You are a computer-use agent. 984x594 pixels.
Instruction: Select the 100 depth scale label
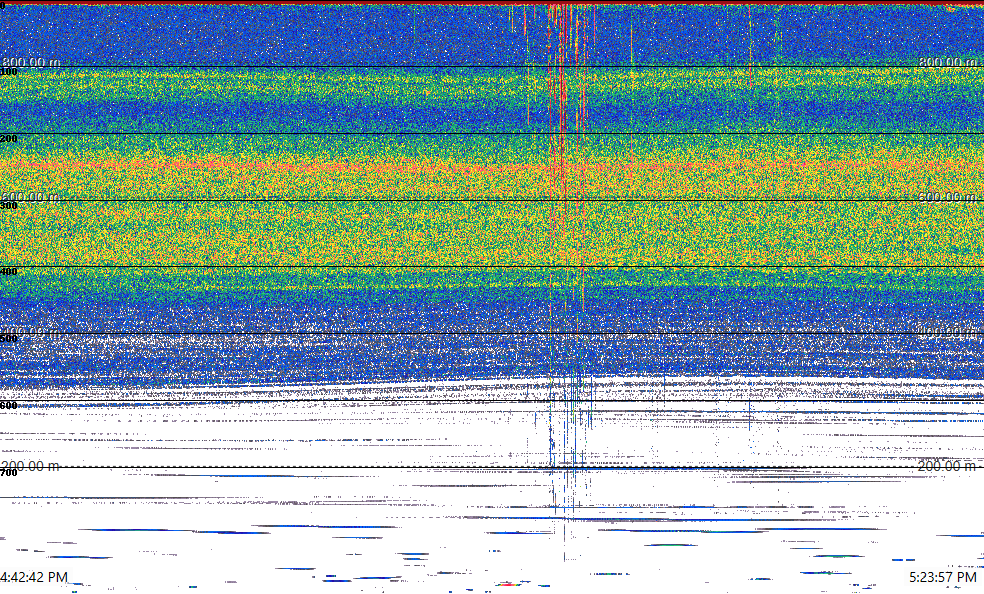click(9, 72)
